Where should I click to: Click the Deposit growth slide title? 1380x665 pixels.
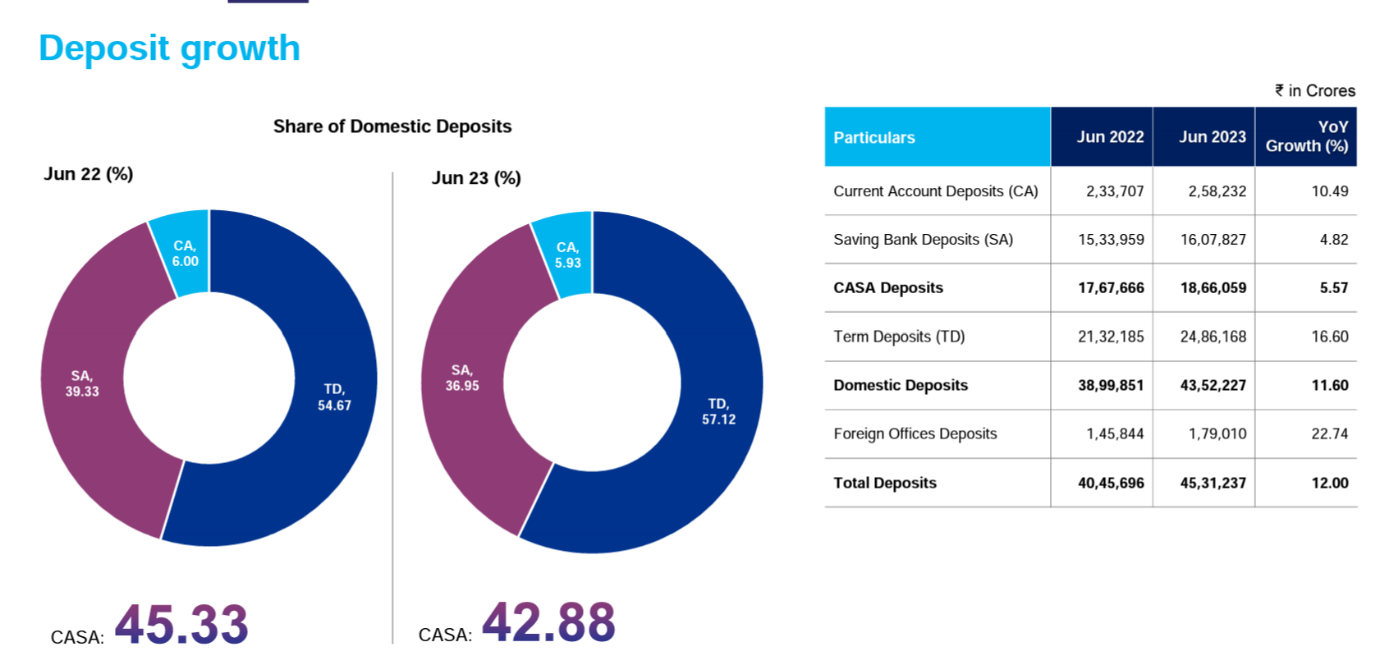coord(169,48)
